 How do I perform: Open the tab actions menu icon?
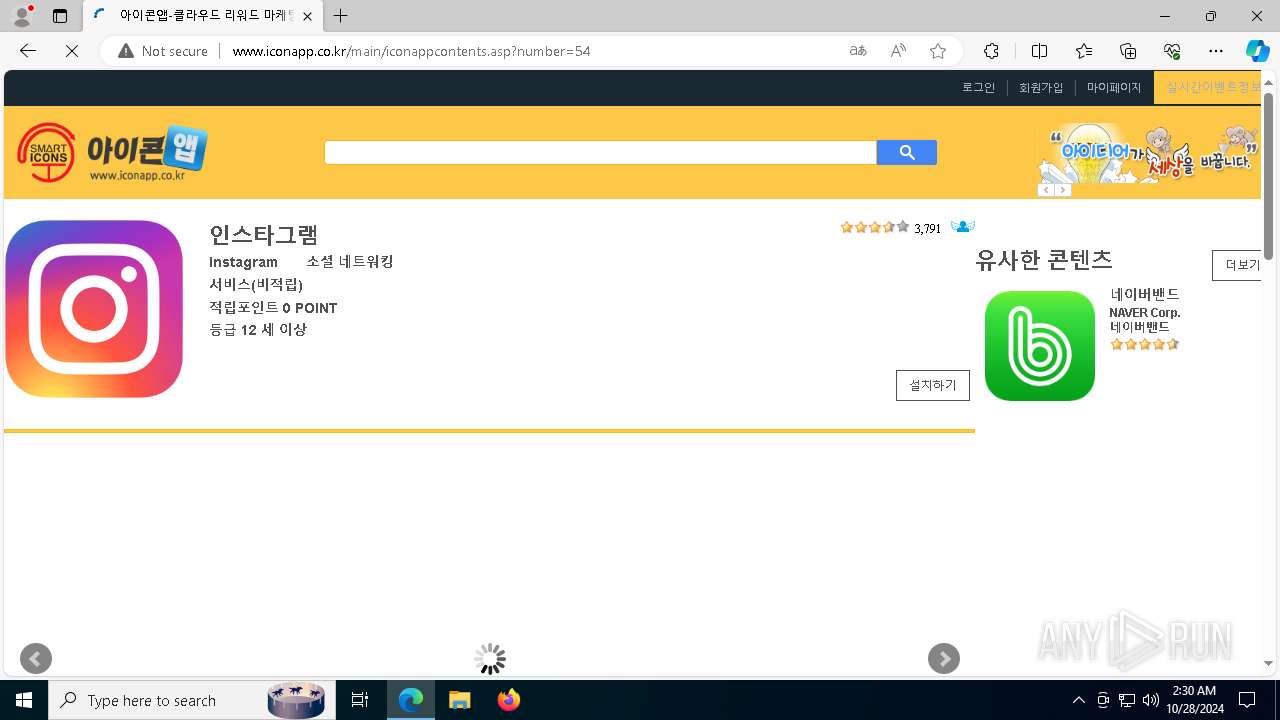pyautogui.click(x=60, y=16)
